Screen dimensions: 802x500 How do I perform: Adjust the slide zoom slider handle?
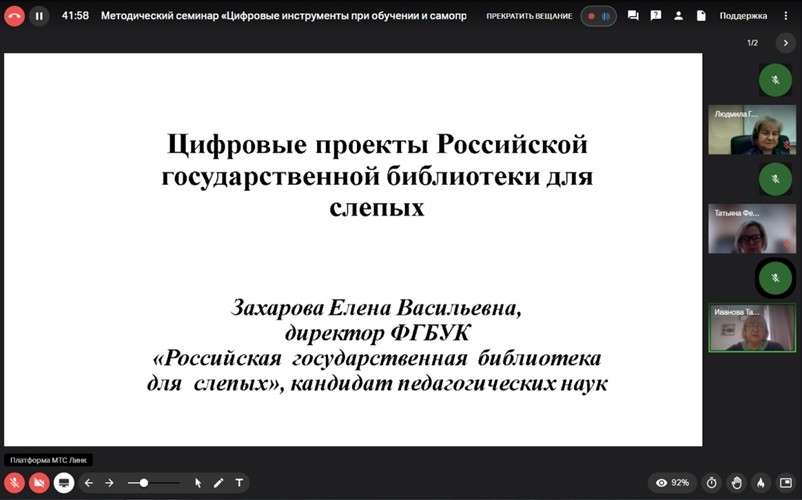[144, 483]
